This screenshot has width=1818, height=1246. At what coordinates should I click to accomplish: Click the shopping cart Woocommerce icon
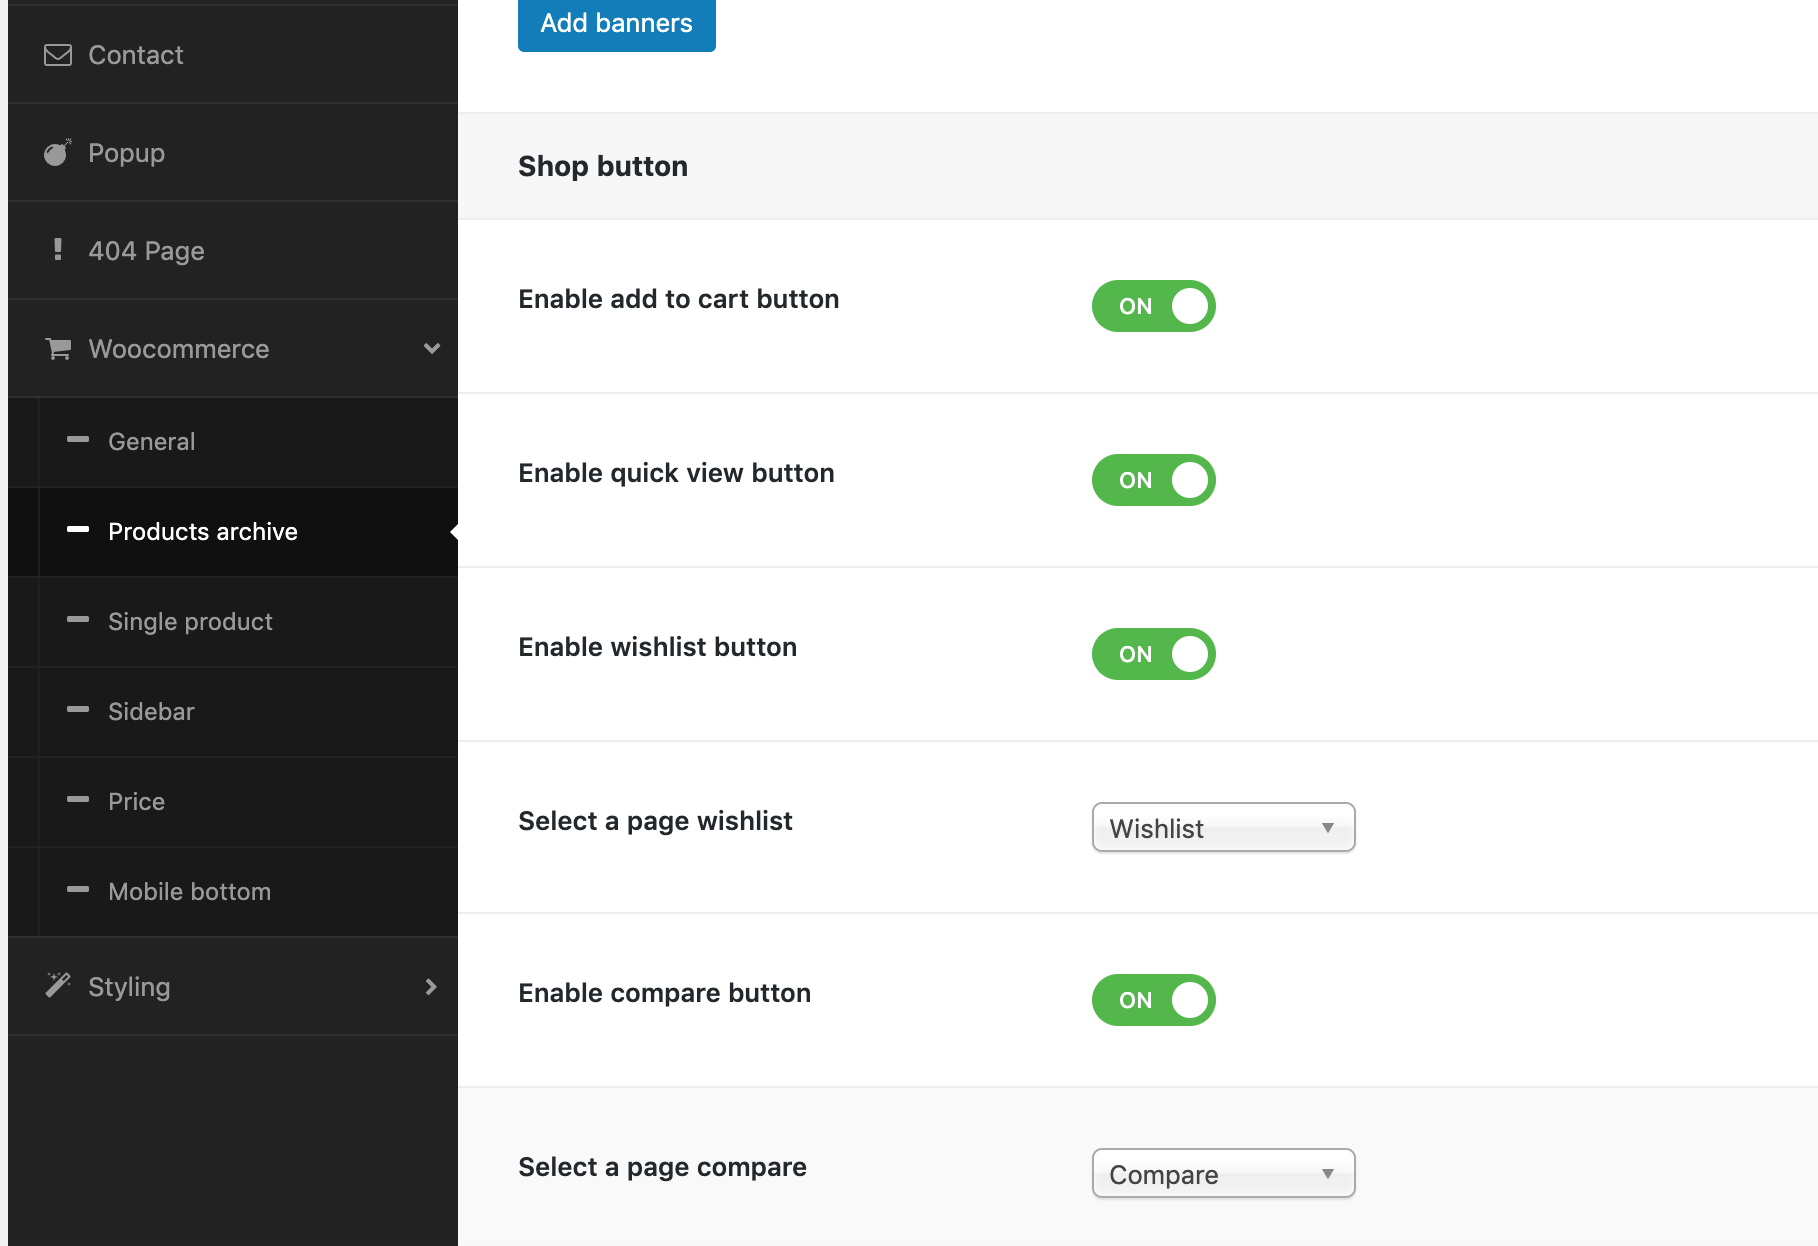[58, 349]
